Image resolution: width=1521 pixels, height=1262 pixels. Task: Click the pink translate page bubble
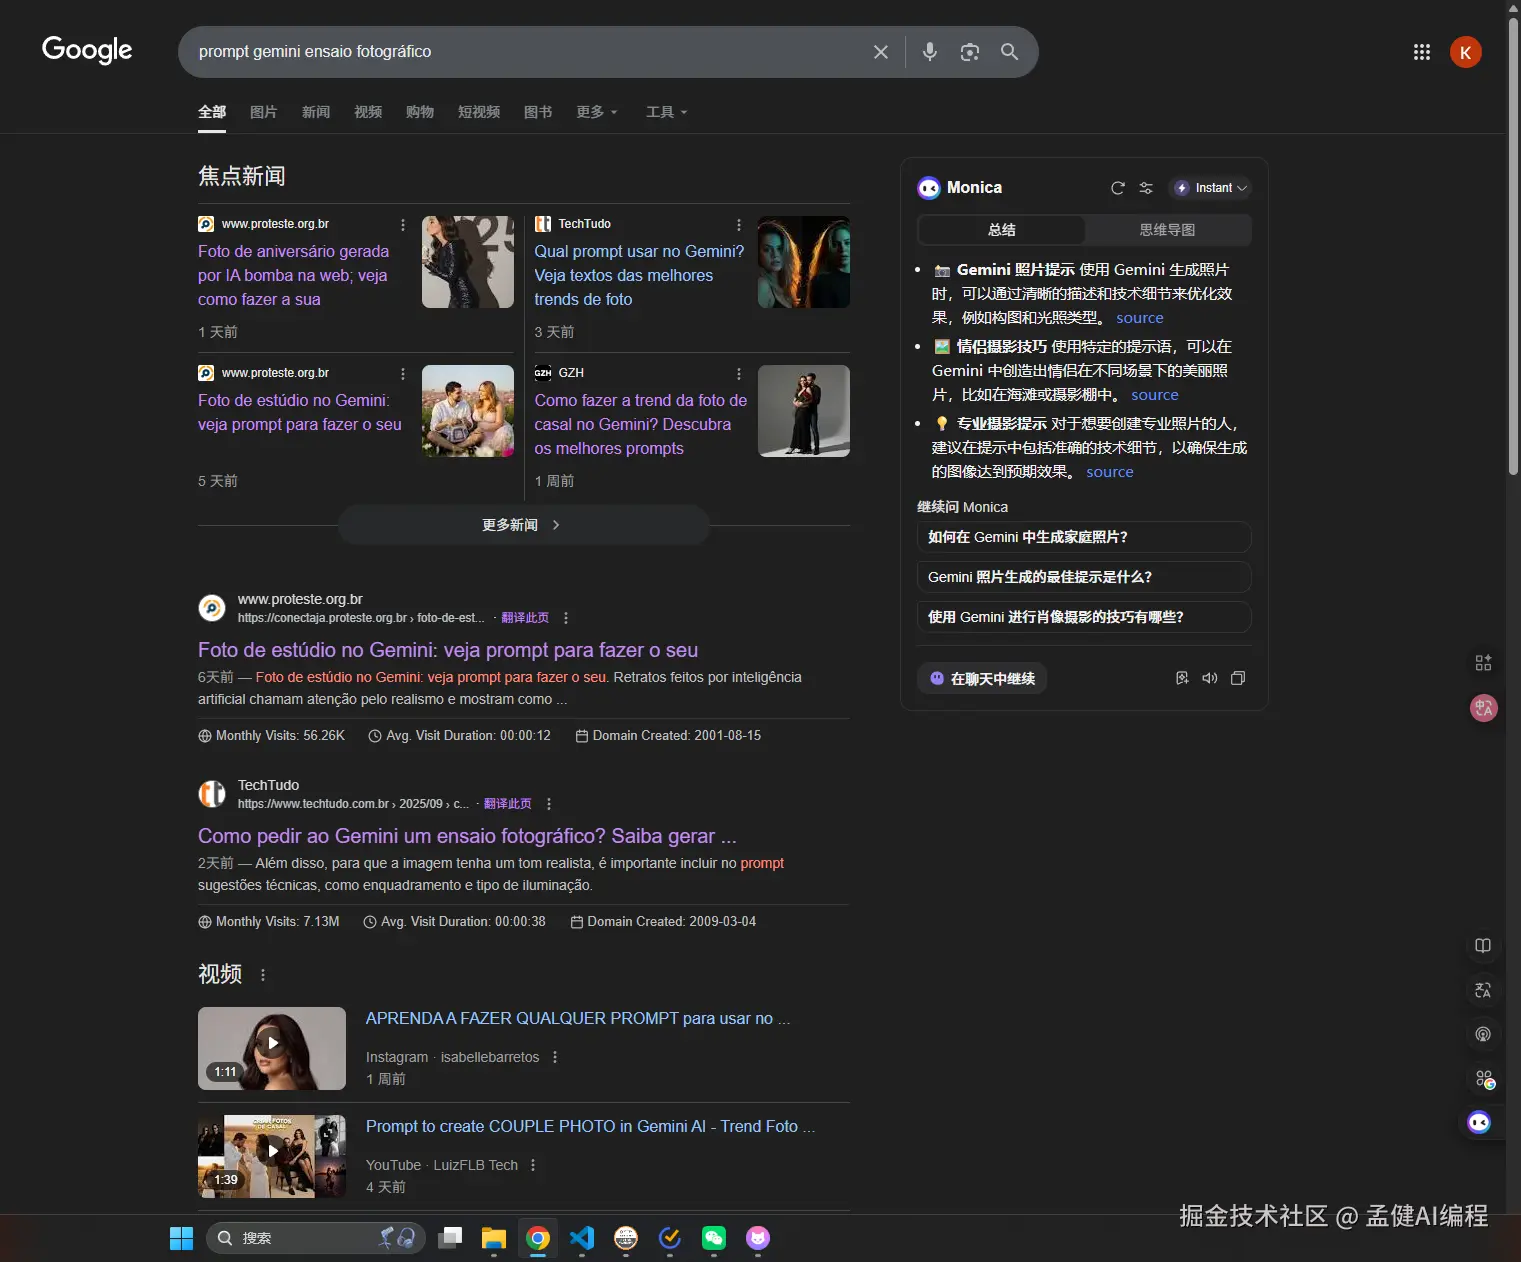[1484, 708]
